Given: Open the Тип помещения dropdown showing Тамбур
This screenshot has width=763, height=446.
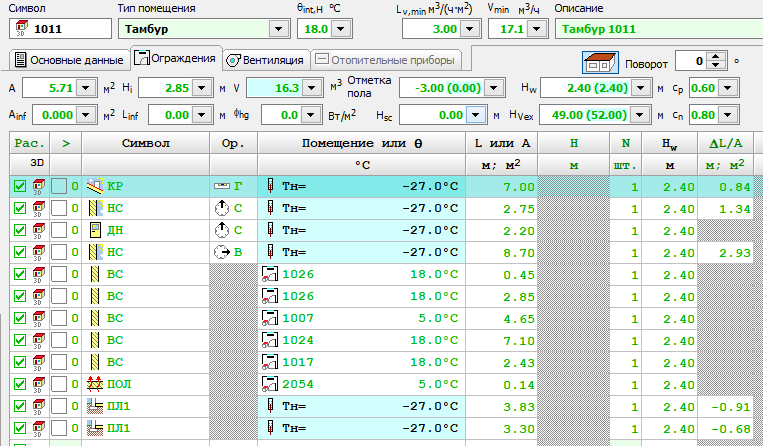Looking at the screenshot, I should point(278,29).
